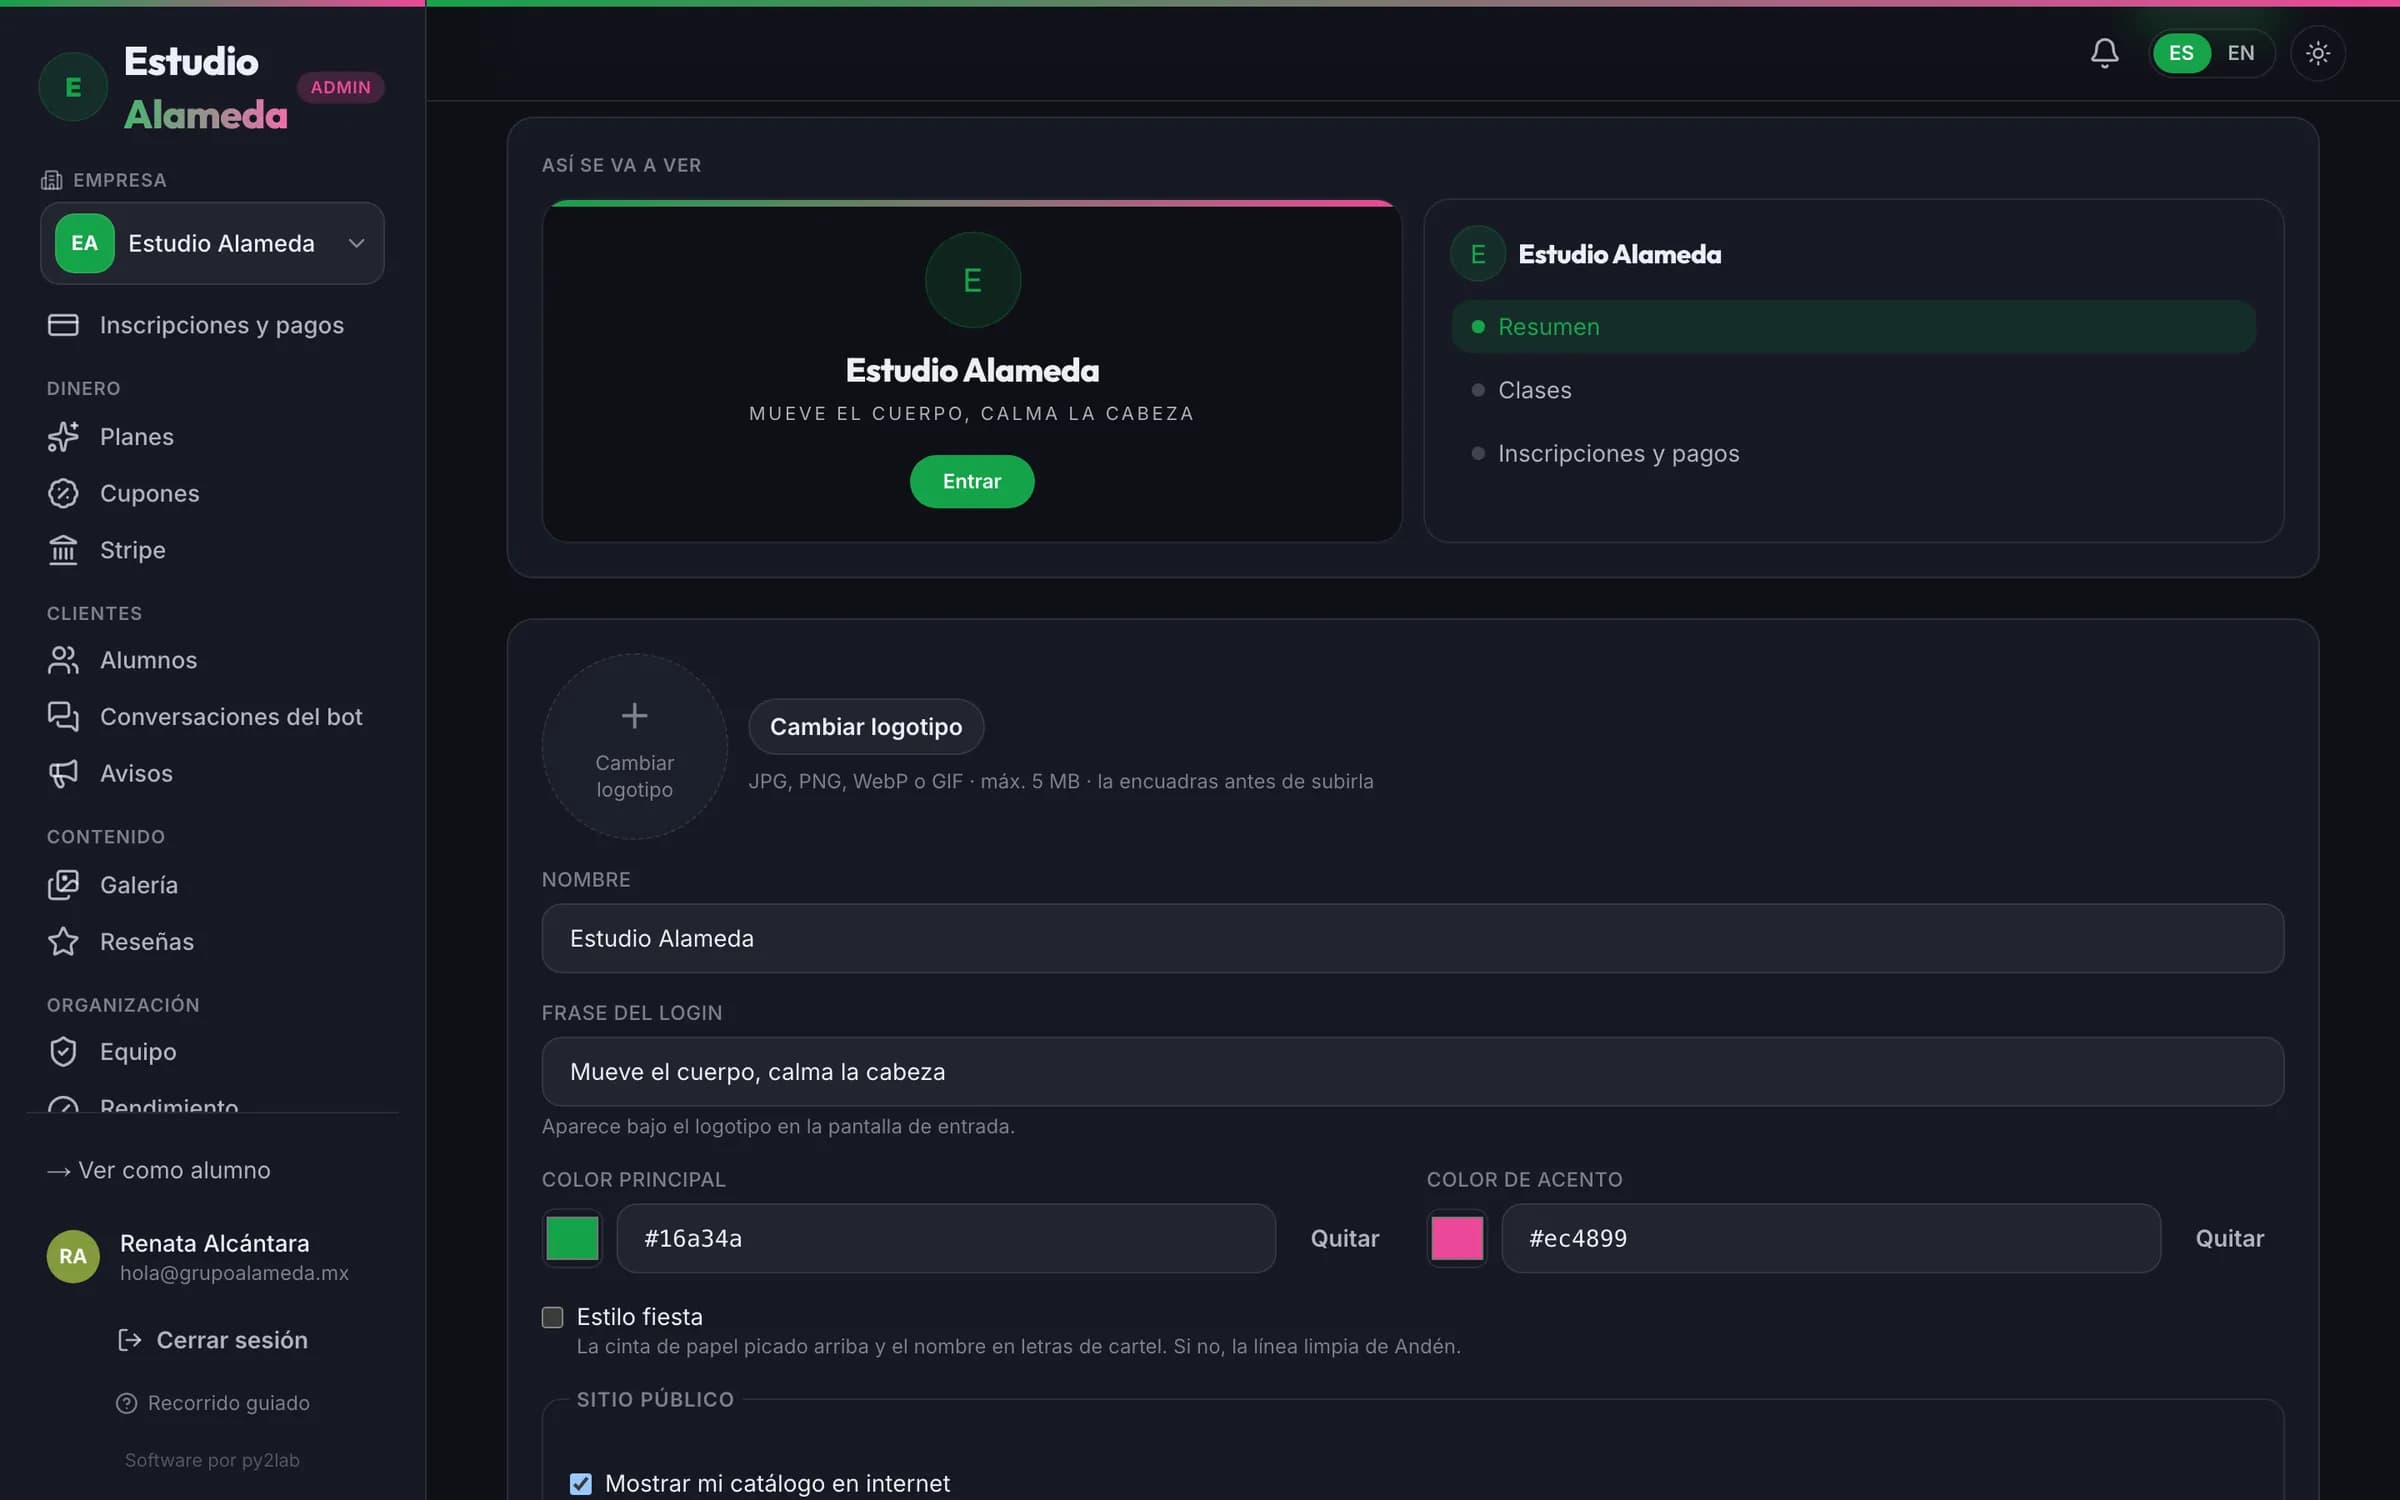Click the round E logo in sidebar header
Image resolution: width=2400 pixels, height=1500 pixels.
[x=73, y=87]
